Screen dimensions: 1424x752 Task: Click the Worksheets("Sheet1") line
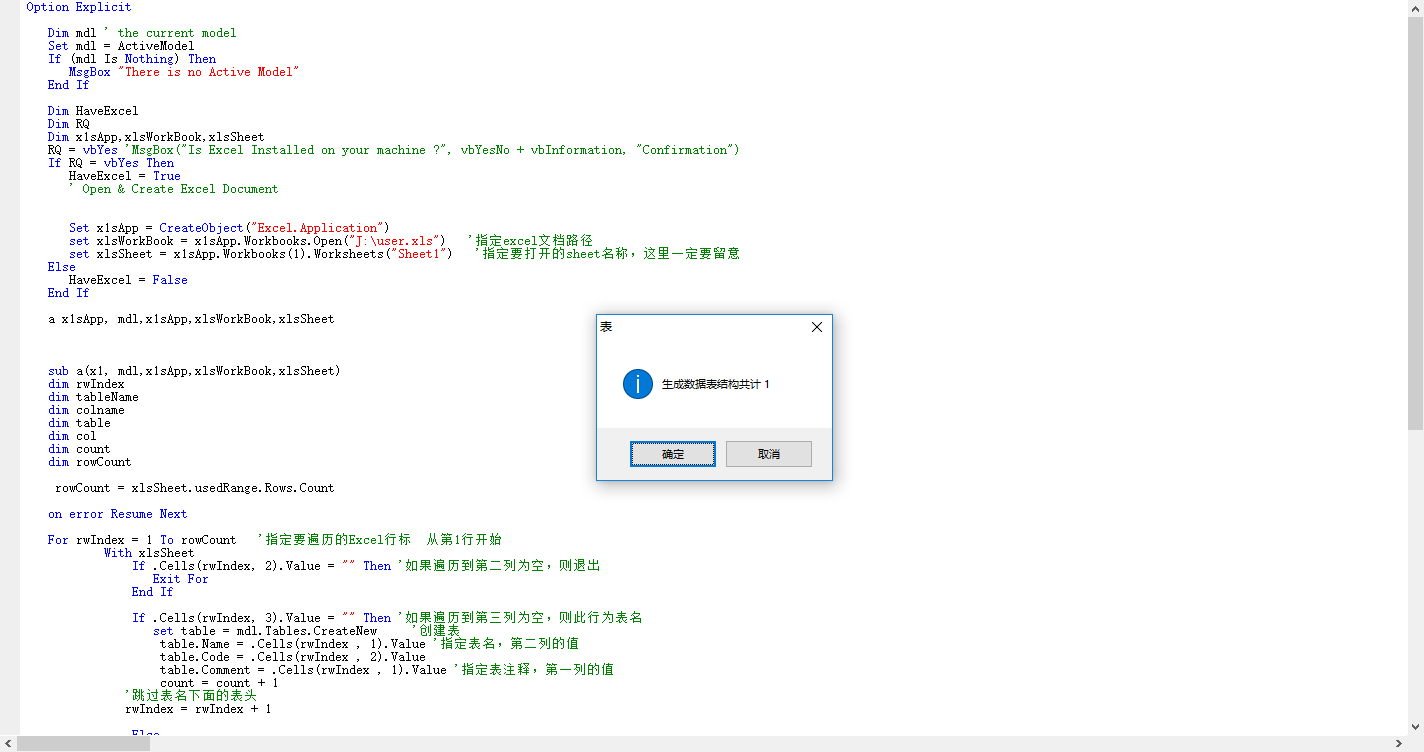coord(404,254)
